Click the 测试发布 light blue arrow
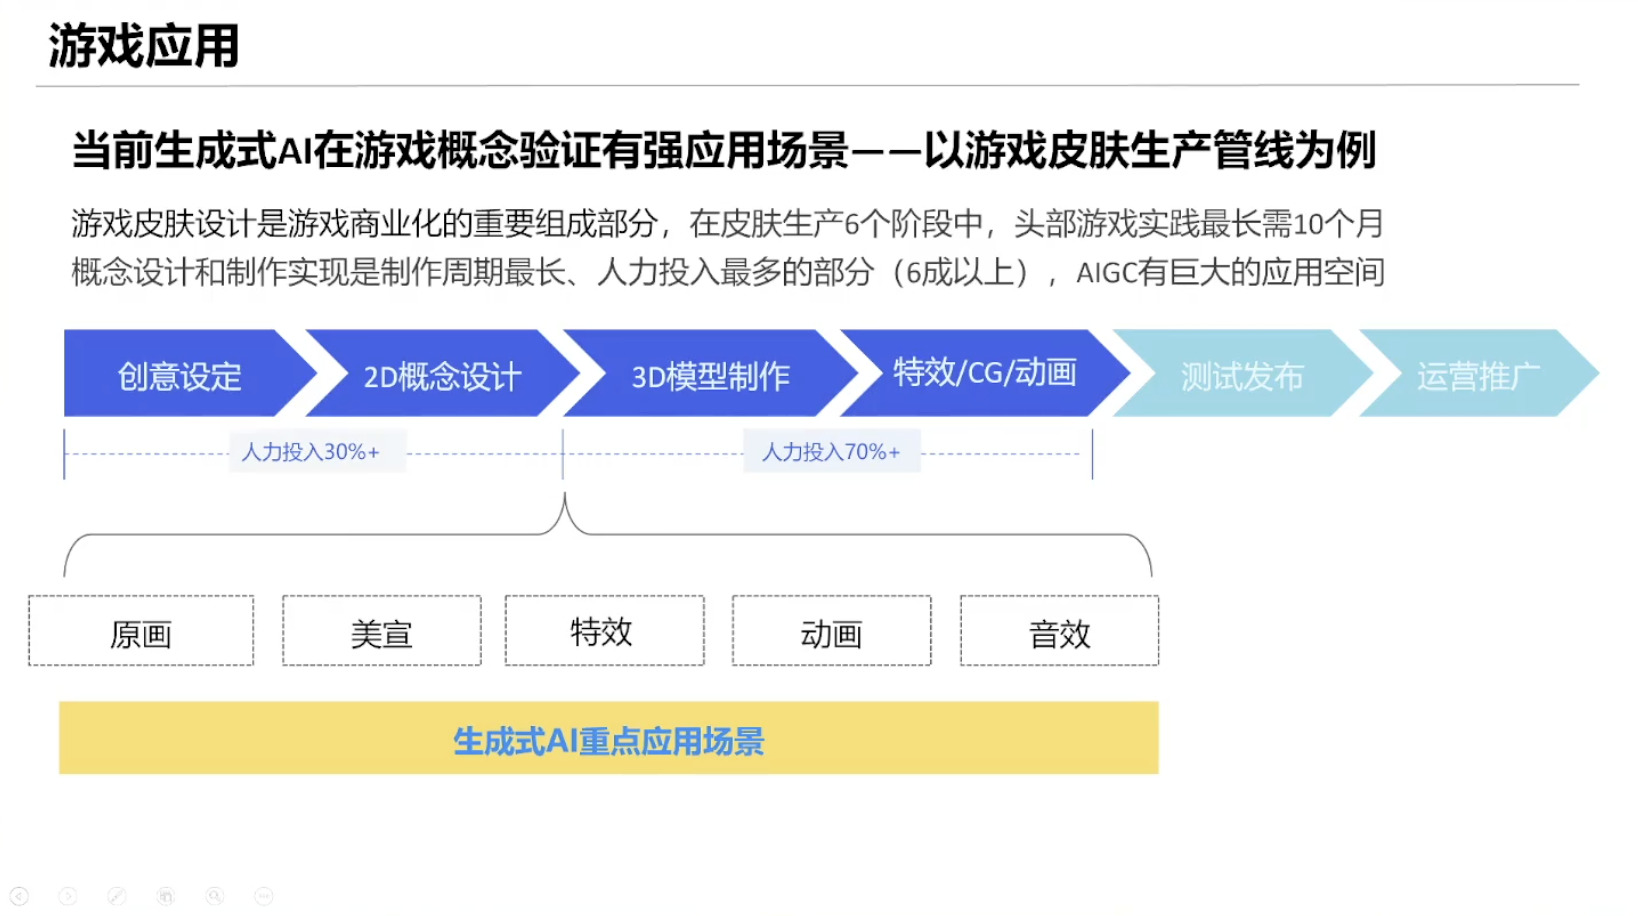Viewport: 1638px width, 916px height. [1241, 376]
